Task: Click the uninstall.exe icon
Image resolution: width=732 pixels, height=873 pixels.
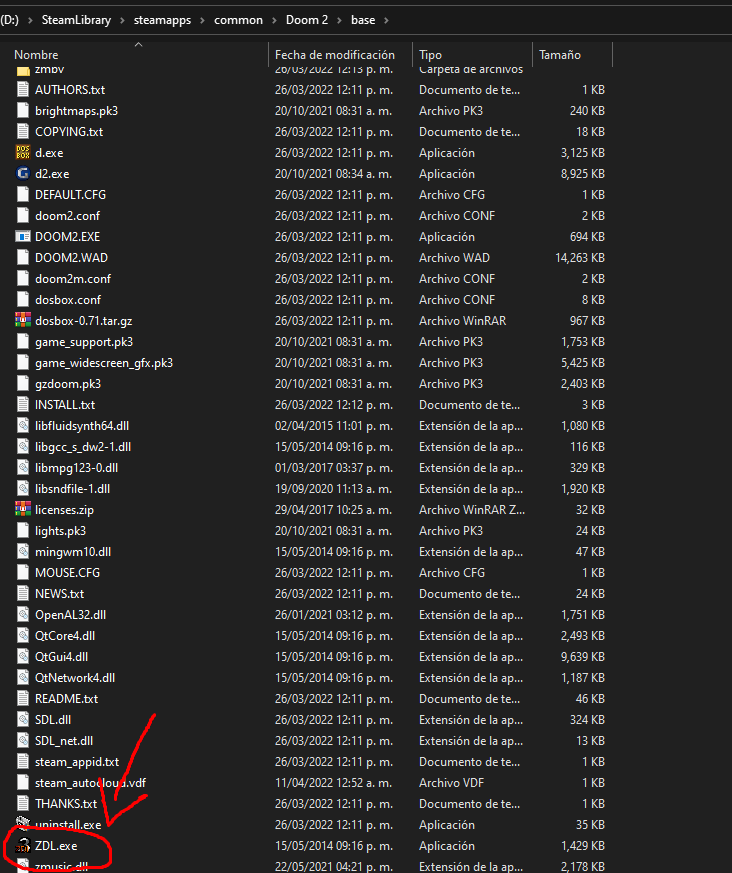Action: pos(23,825)
